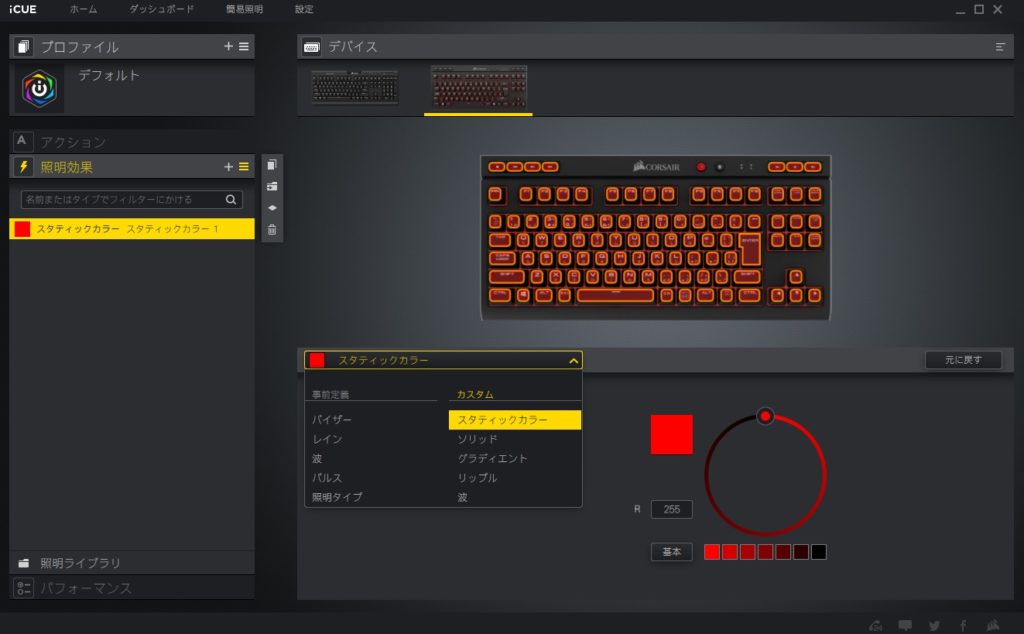Choose the predefined 波 effect
Screen dimensions: 1024x634
tap(317, 458)
